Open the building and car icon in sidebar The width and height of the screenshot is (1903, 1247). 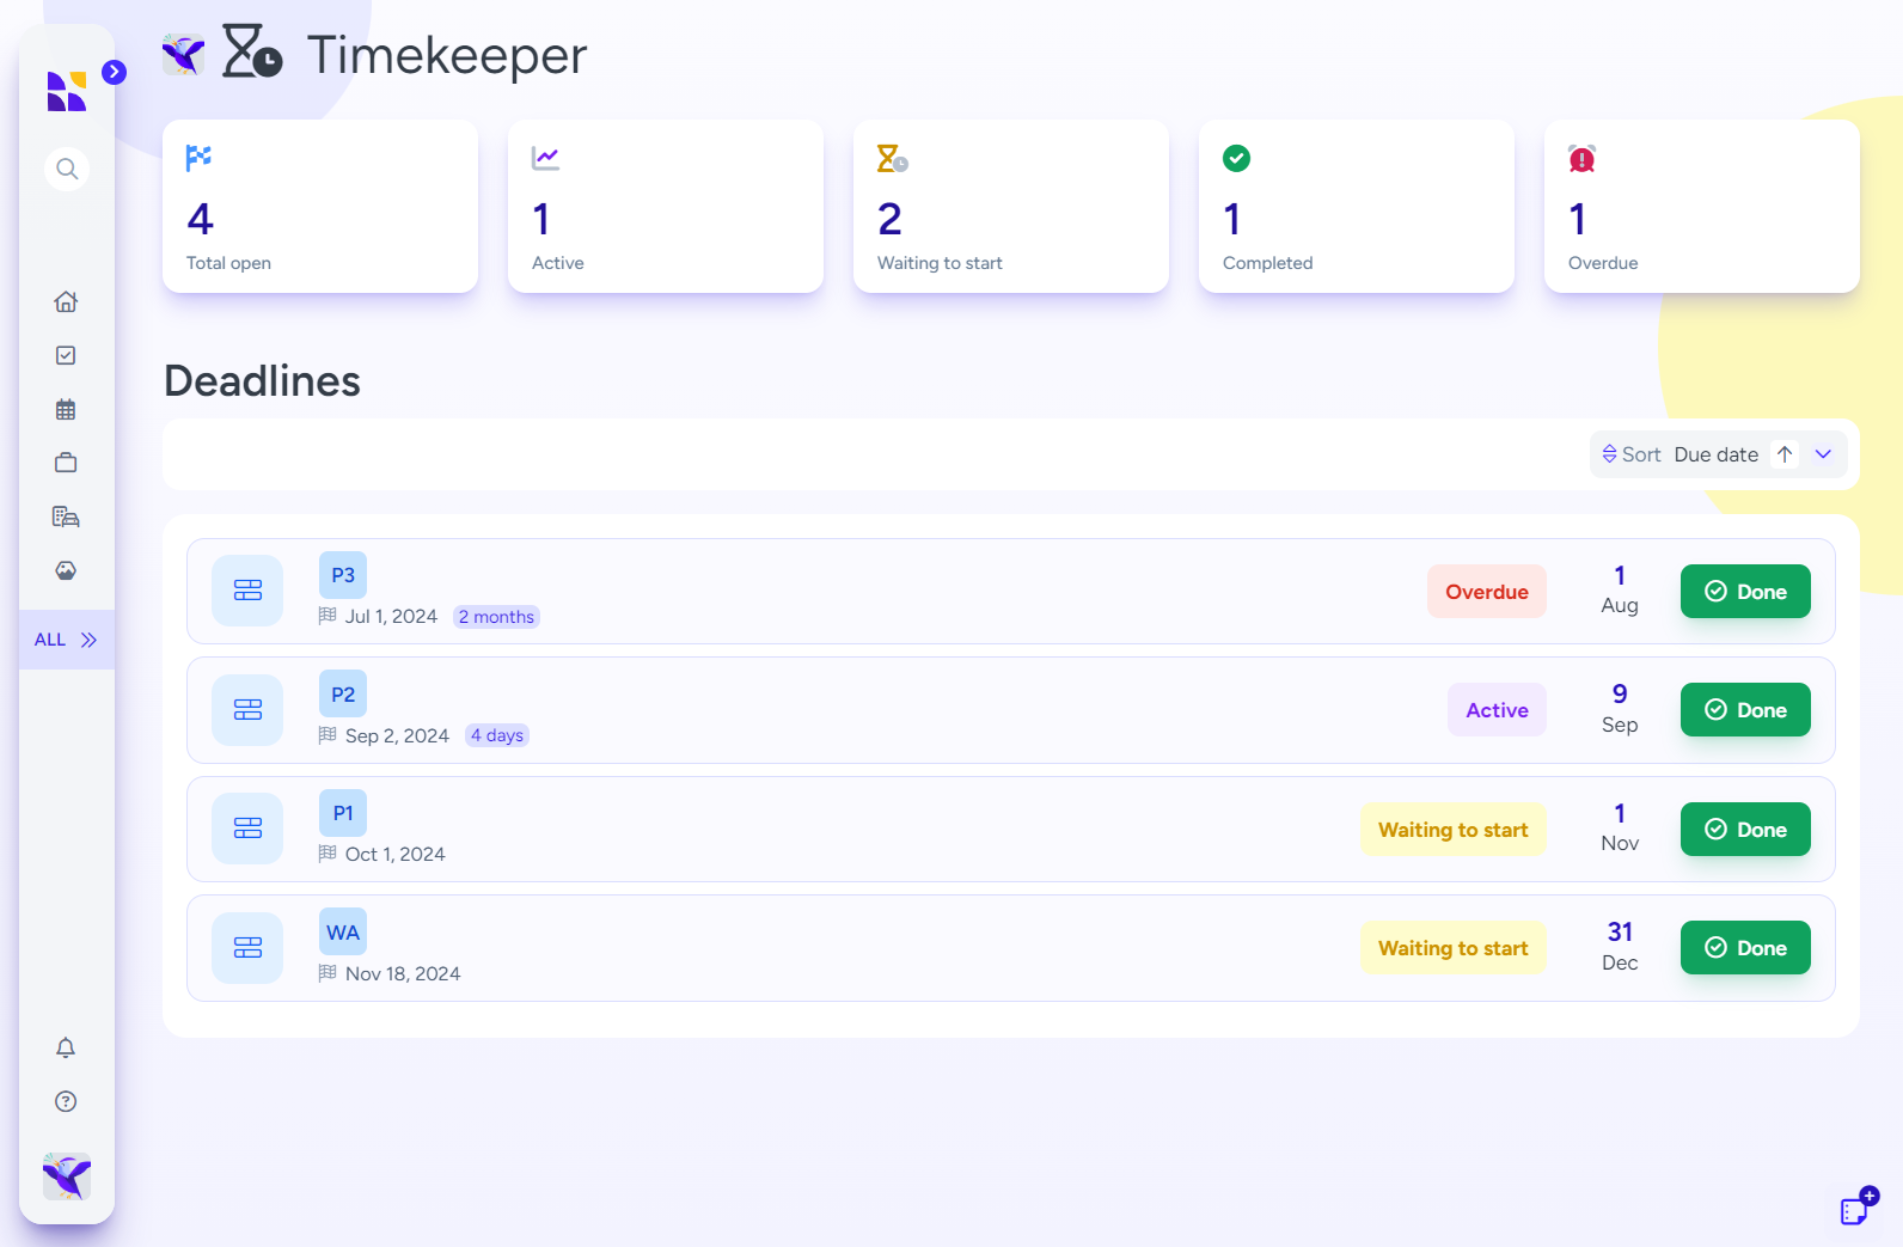pos(66,516)
